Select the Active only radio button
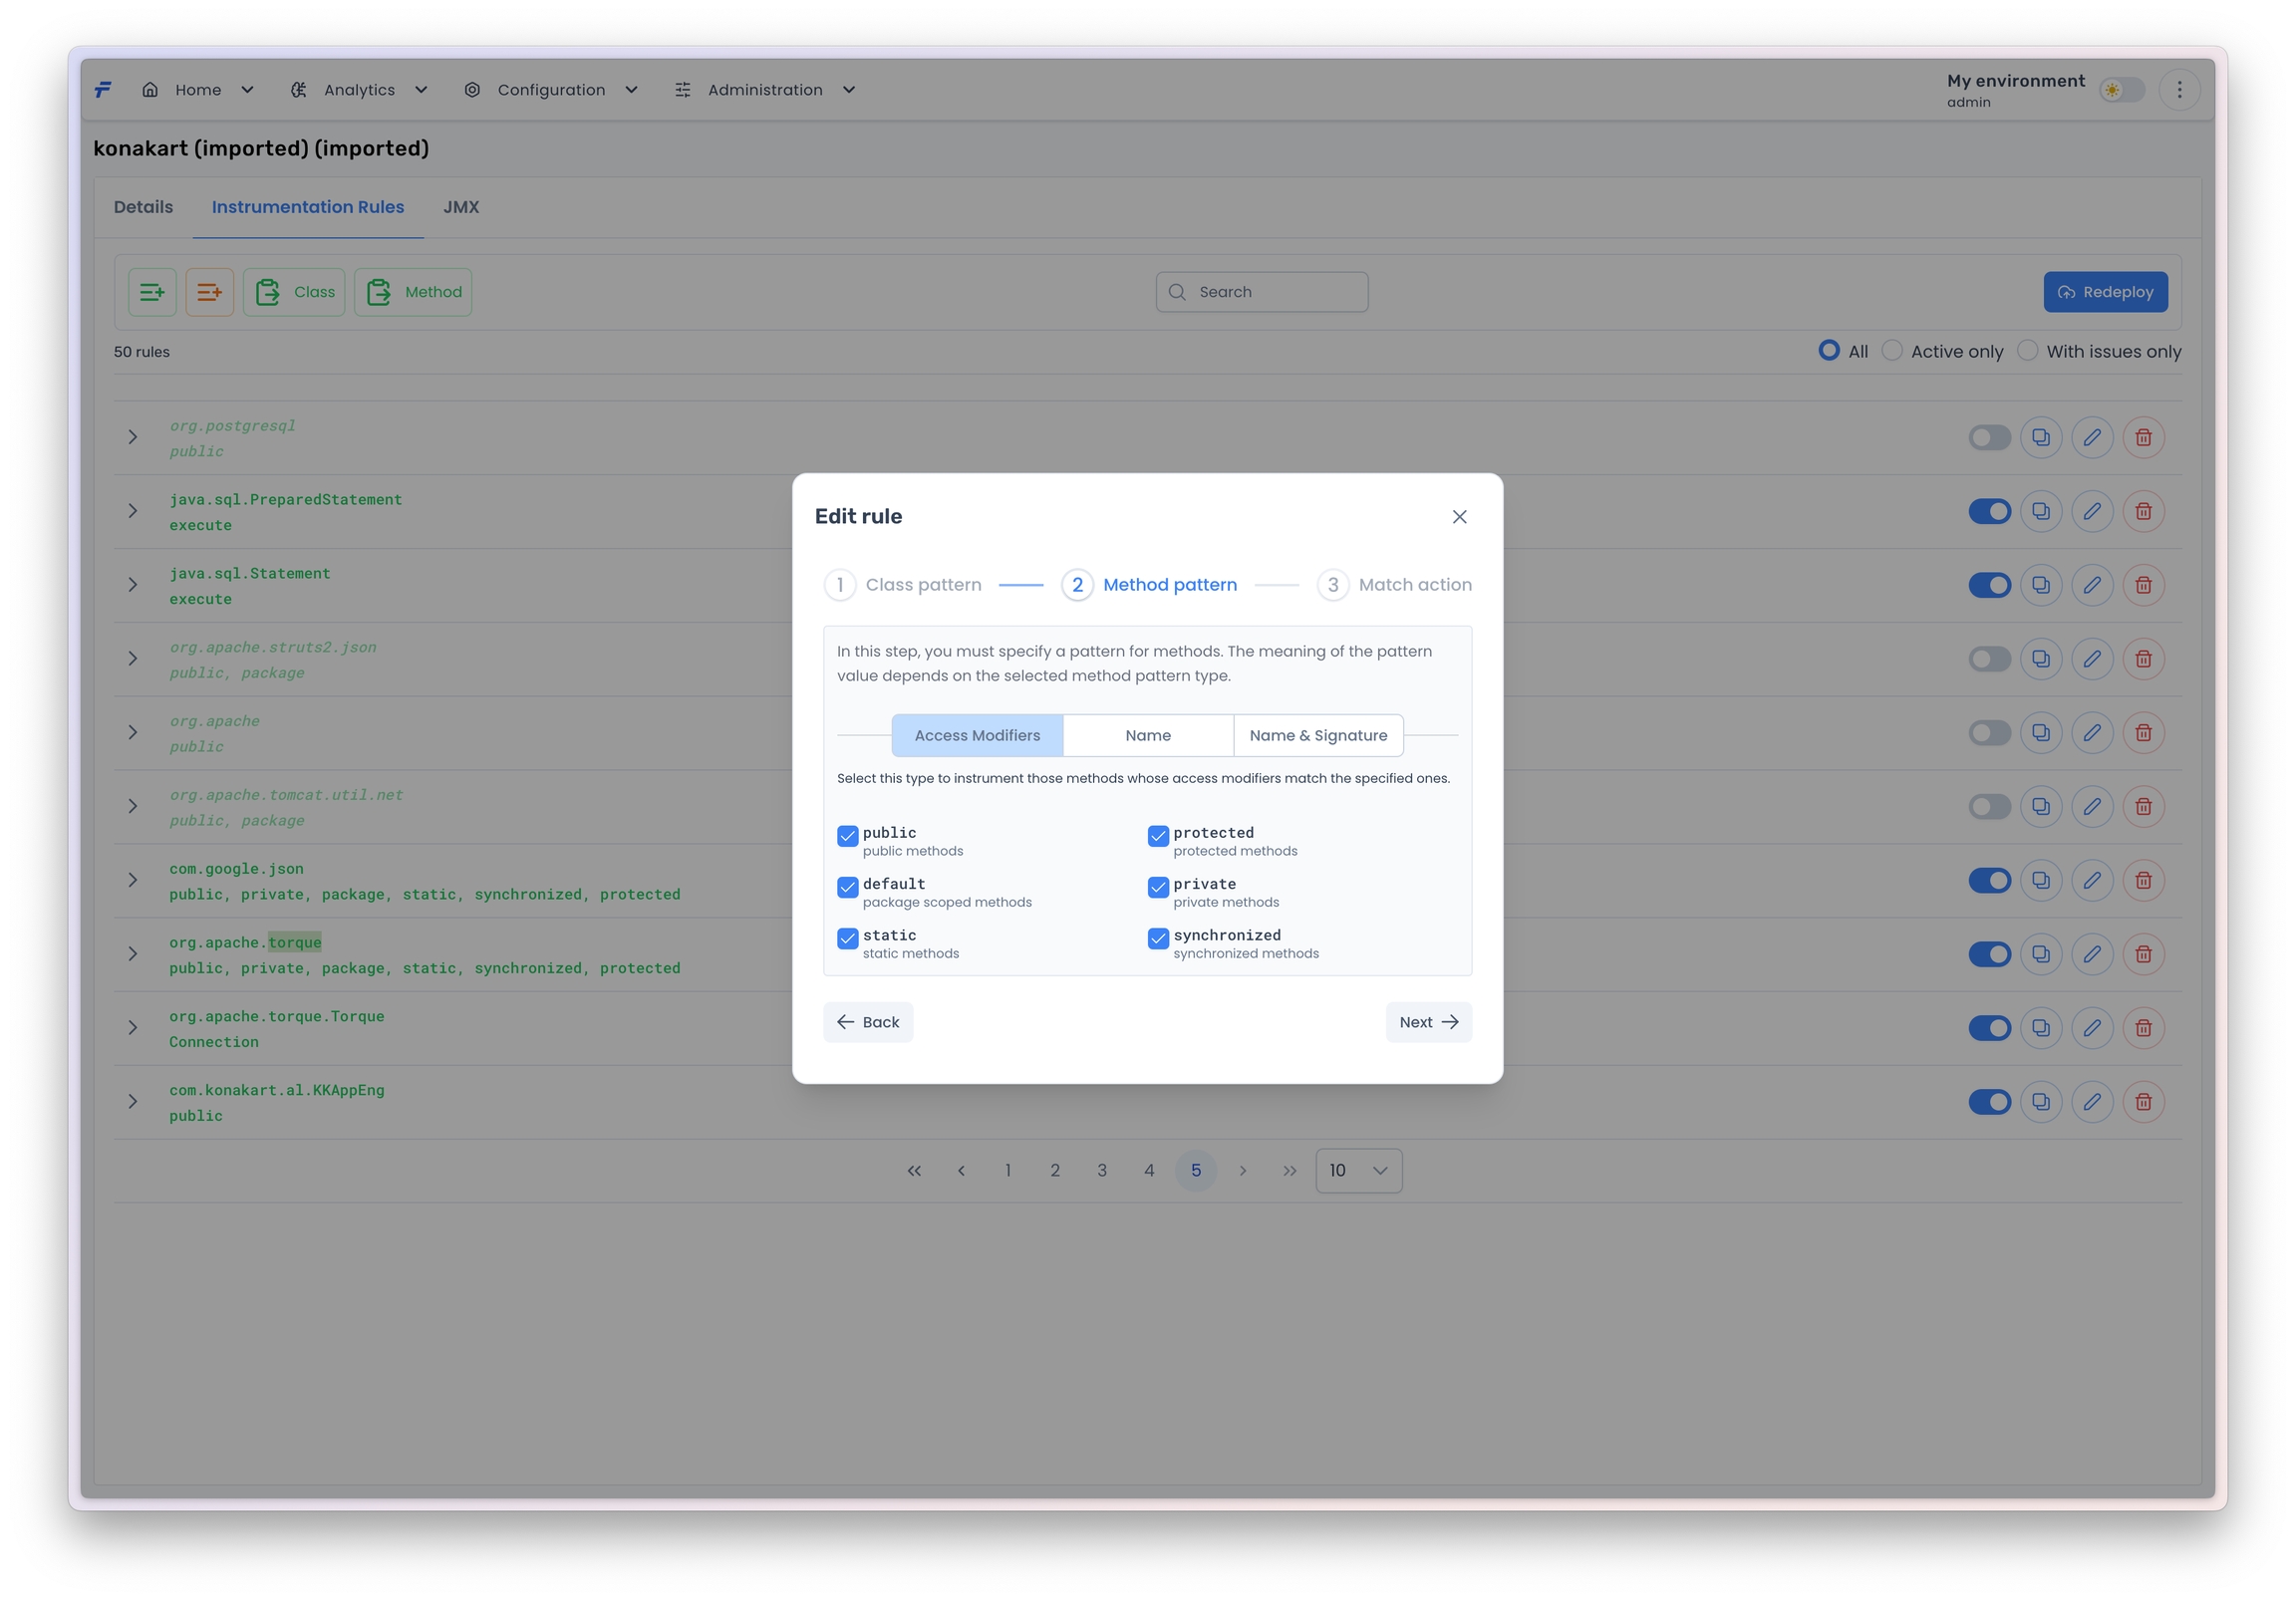This screenshot has height=1601, width=2296. click(1892, 351)
